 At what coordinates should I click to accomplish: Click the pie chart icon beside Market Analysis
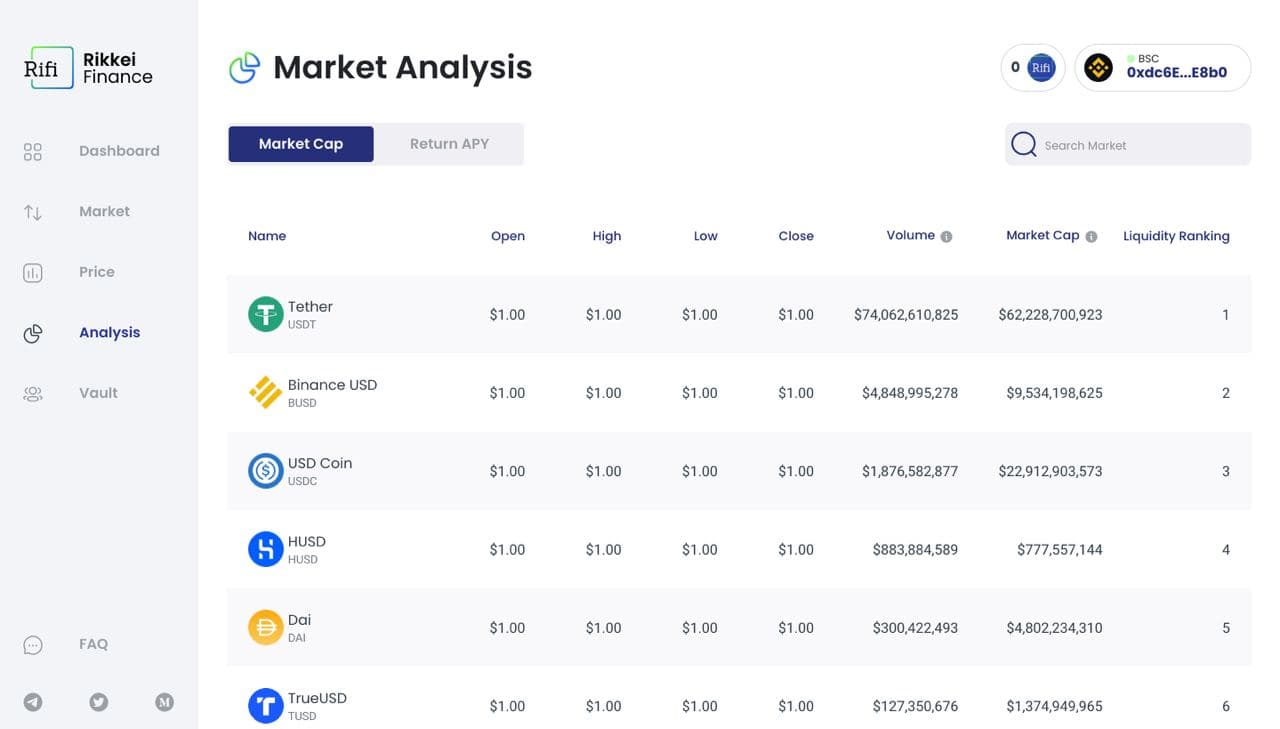pyautogui.click(x=245, y=68)
